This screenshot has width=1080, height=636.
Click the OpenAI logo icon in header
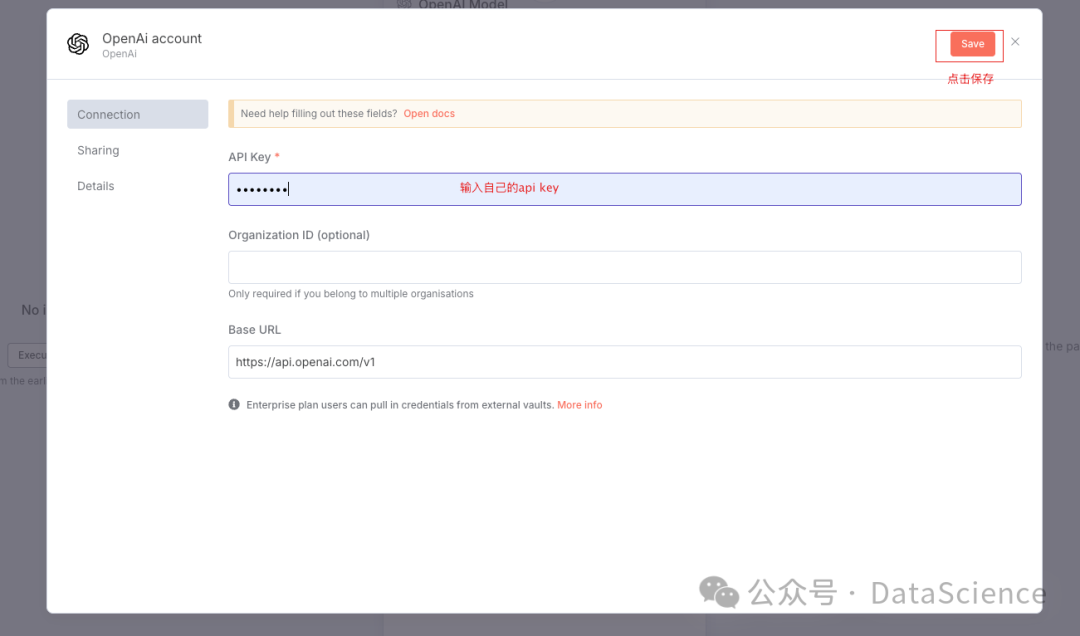tap(78, 44)
